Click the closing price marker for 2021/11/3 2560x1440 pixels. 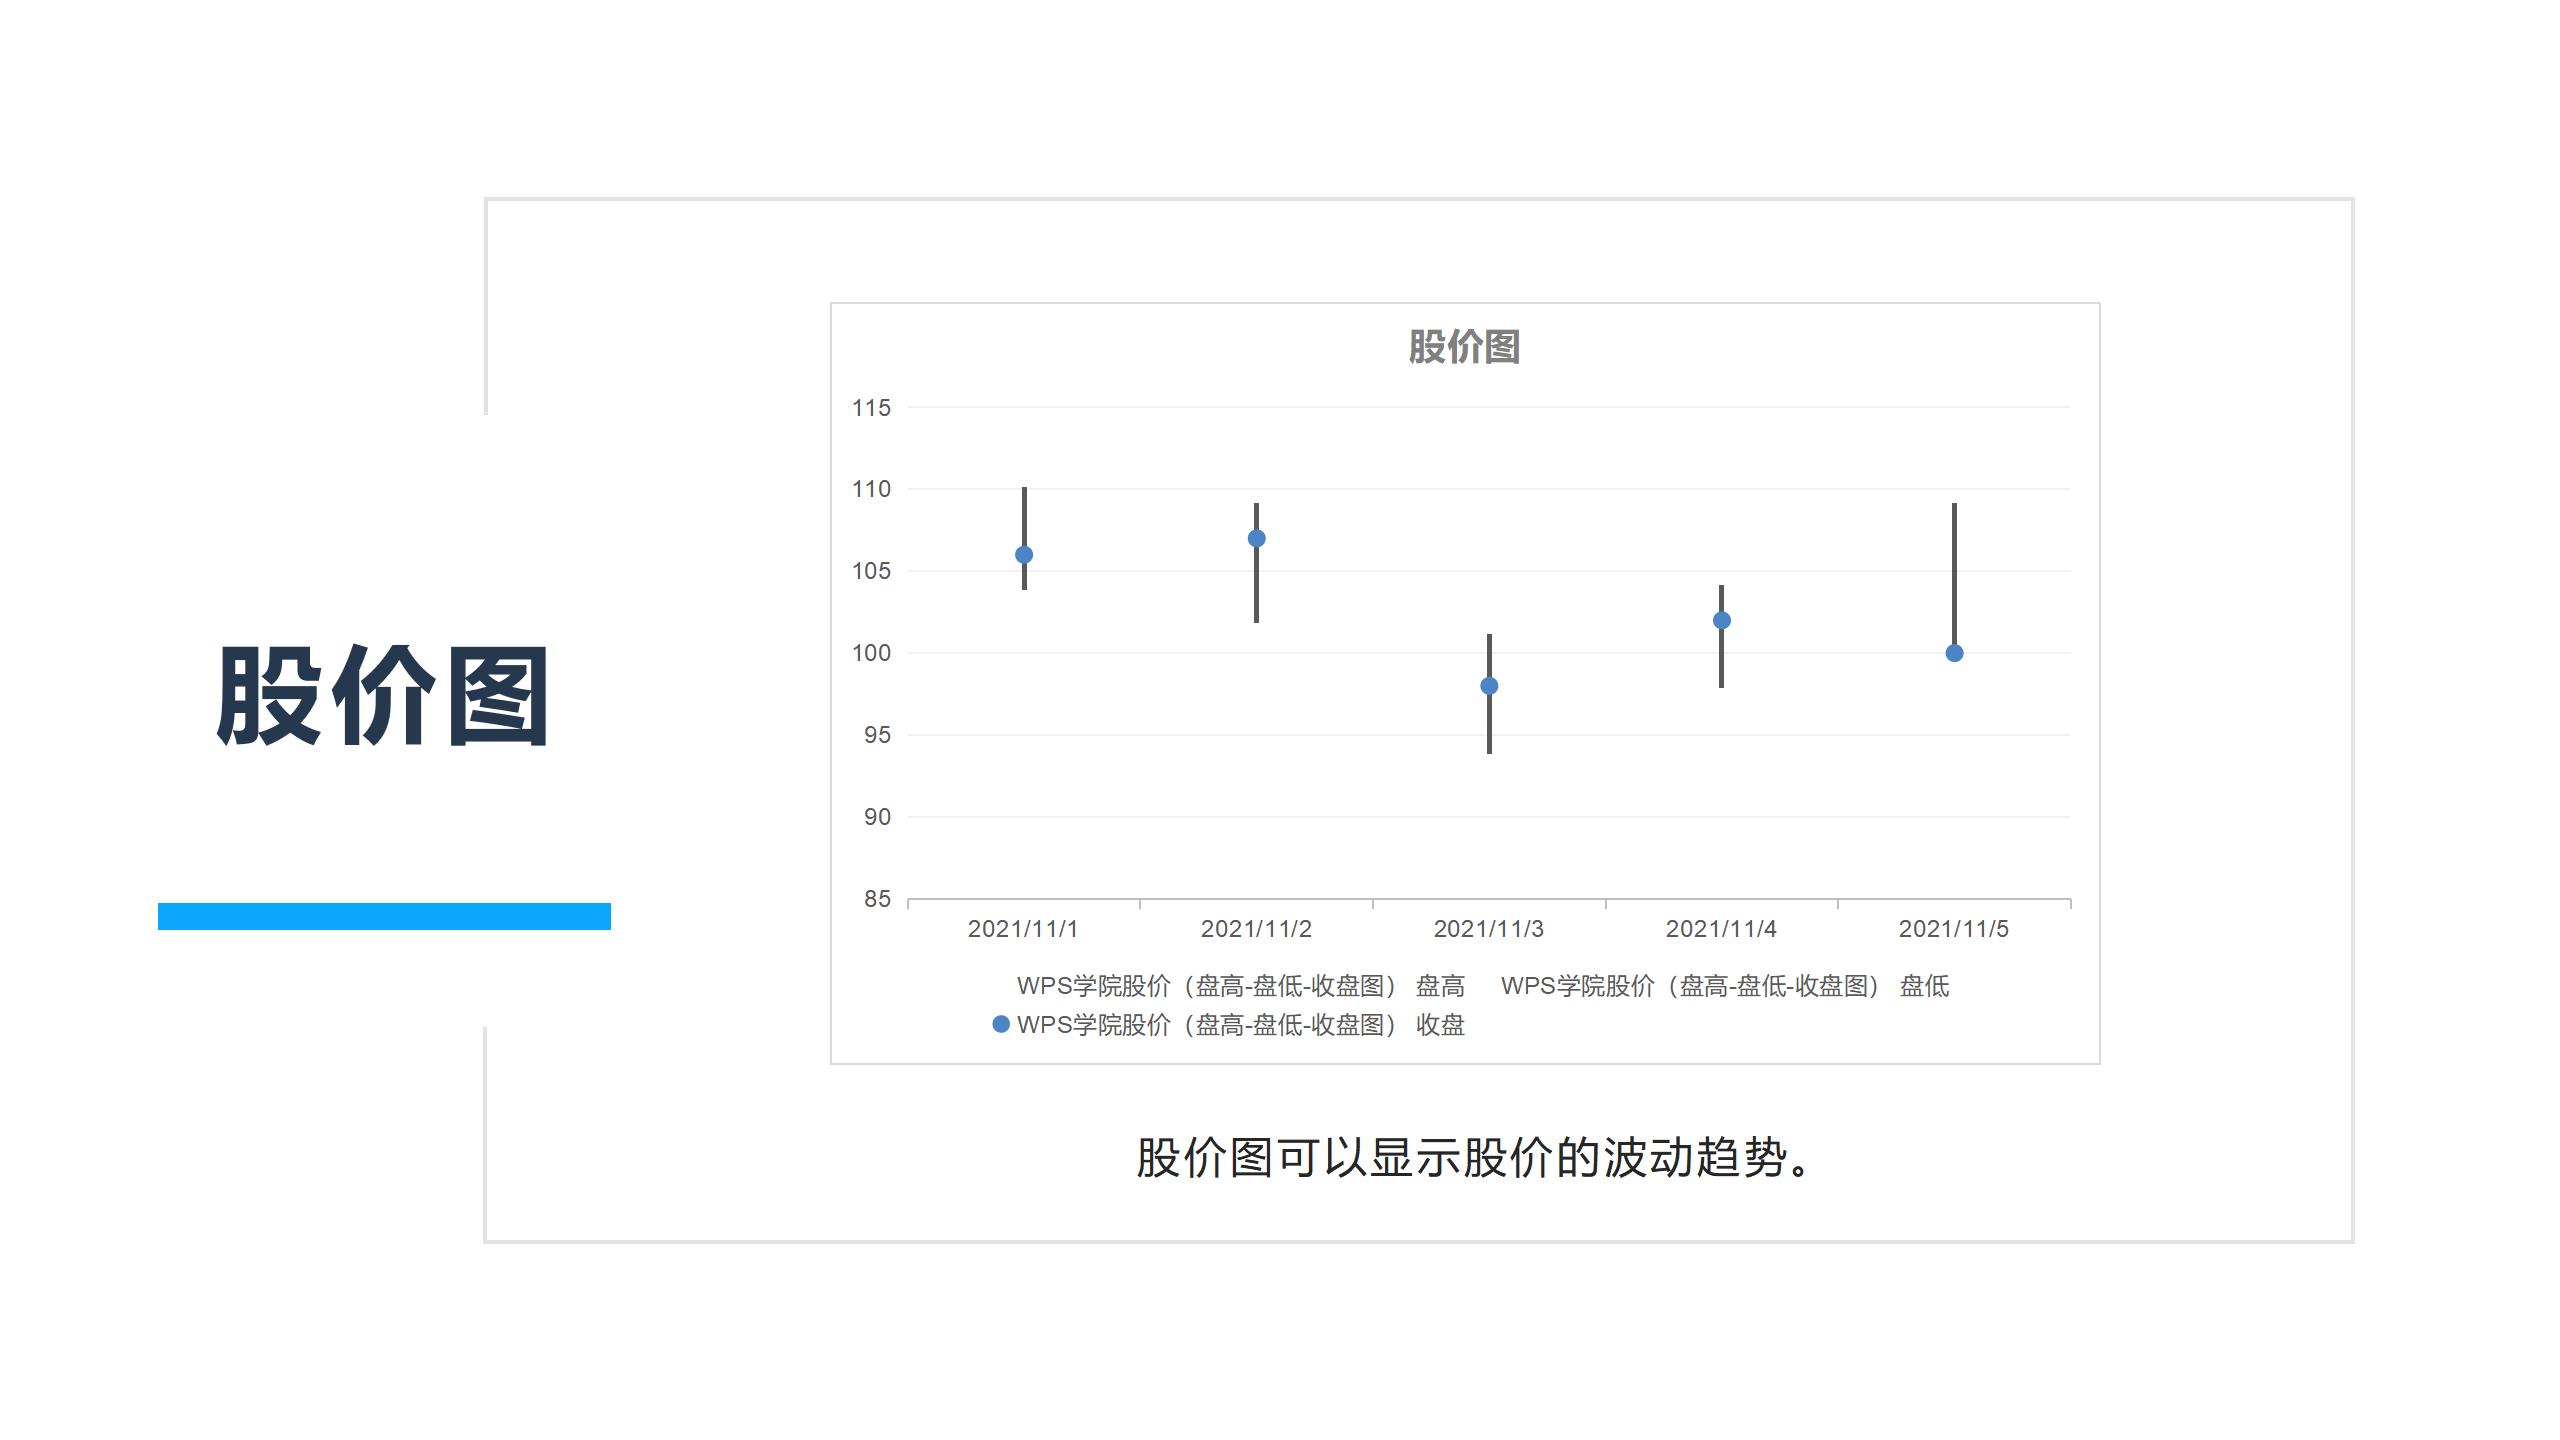(1489, 686)
